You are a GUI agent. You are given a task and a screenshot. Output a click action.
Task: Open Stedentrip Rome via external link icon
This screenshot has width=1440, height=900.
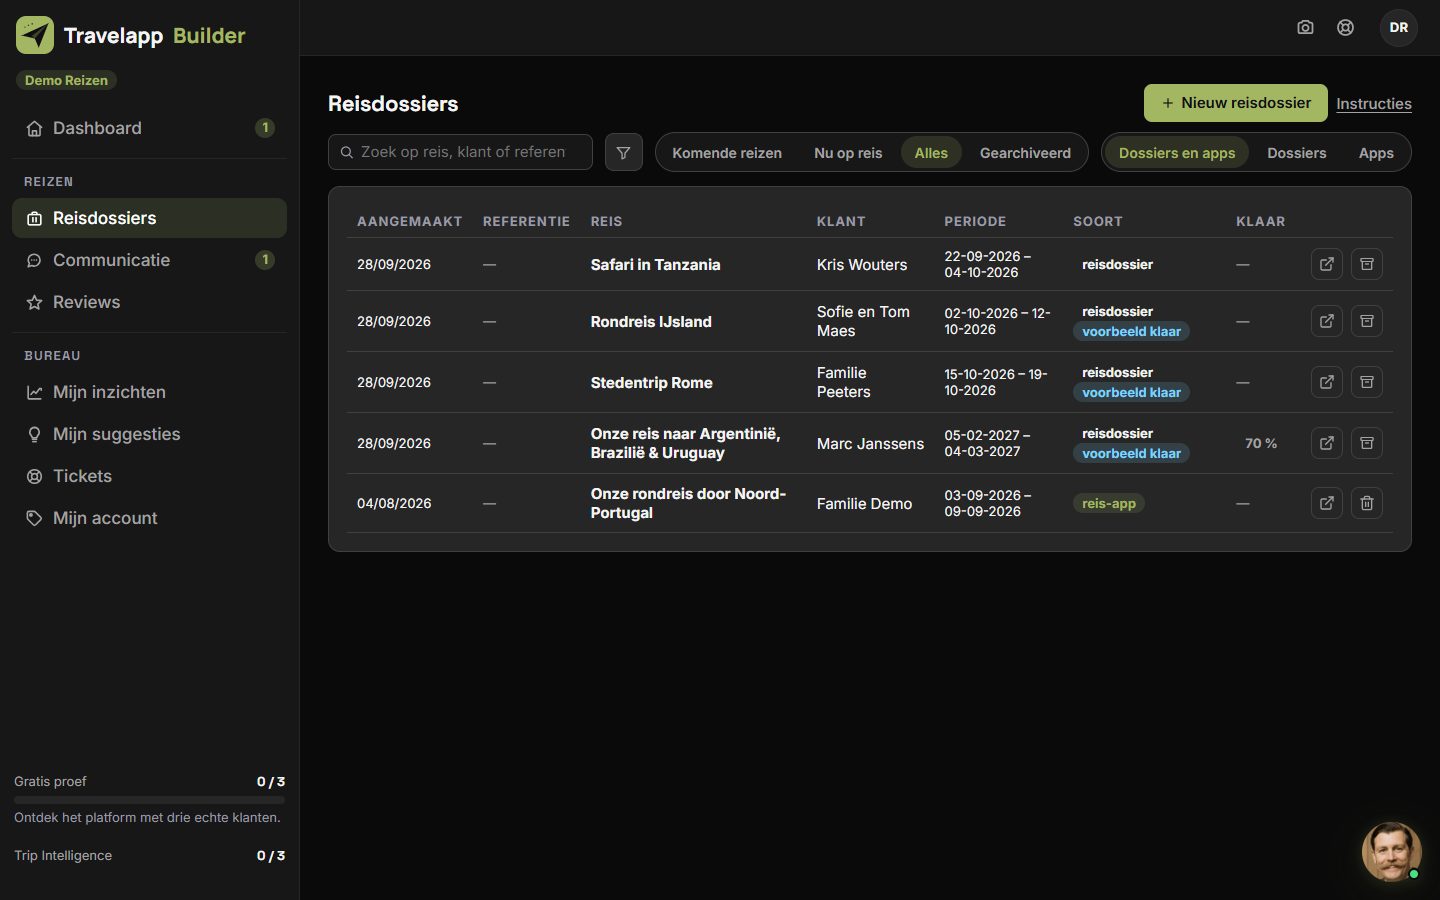(x=1327, y=382)
